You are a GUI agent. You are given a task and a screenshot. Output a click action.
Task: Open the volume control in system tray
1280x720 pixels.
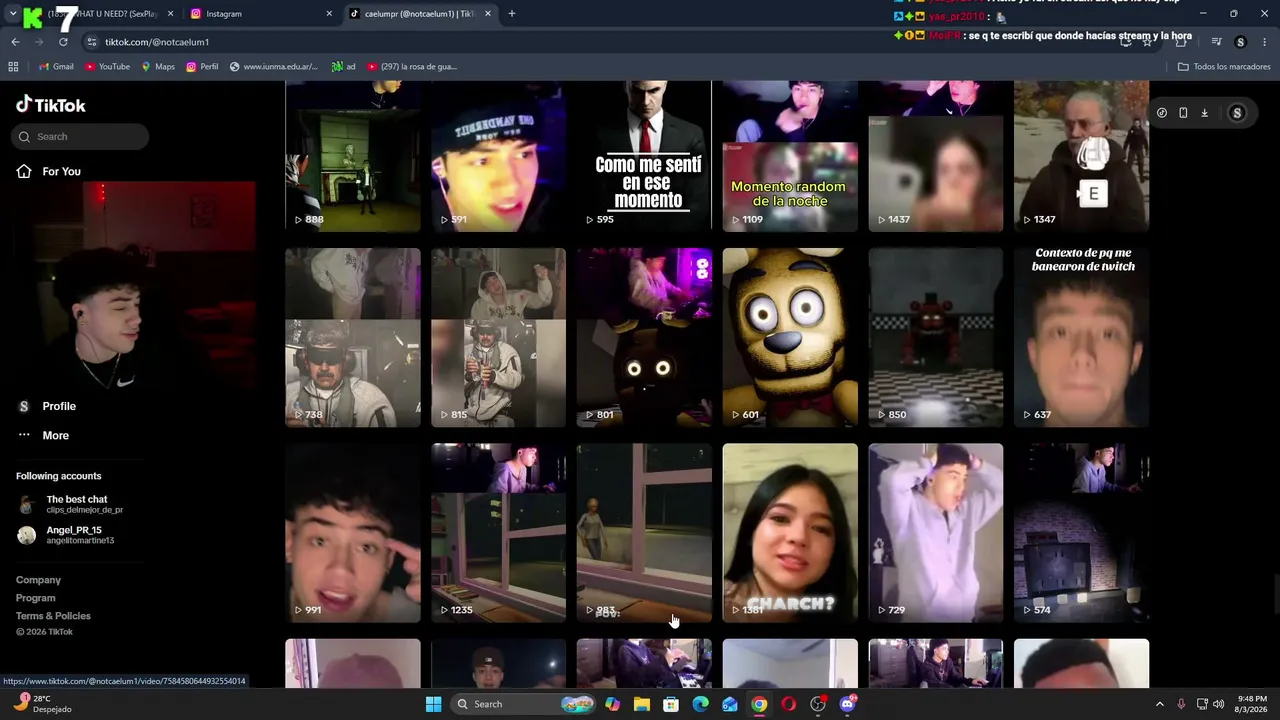[1218, 704]
